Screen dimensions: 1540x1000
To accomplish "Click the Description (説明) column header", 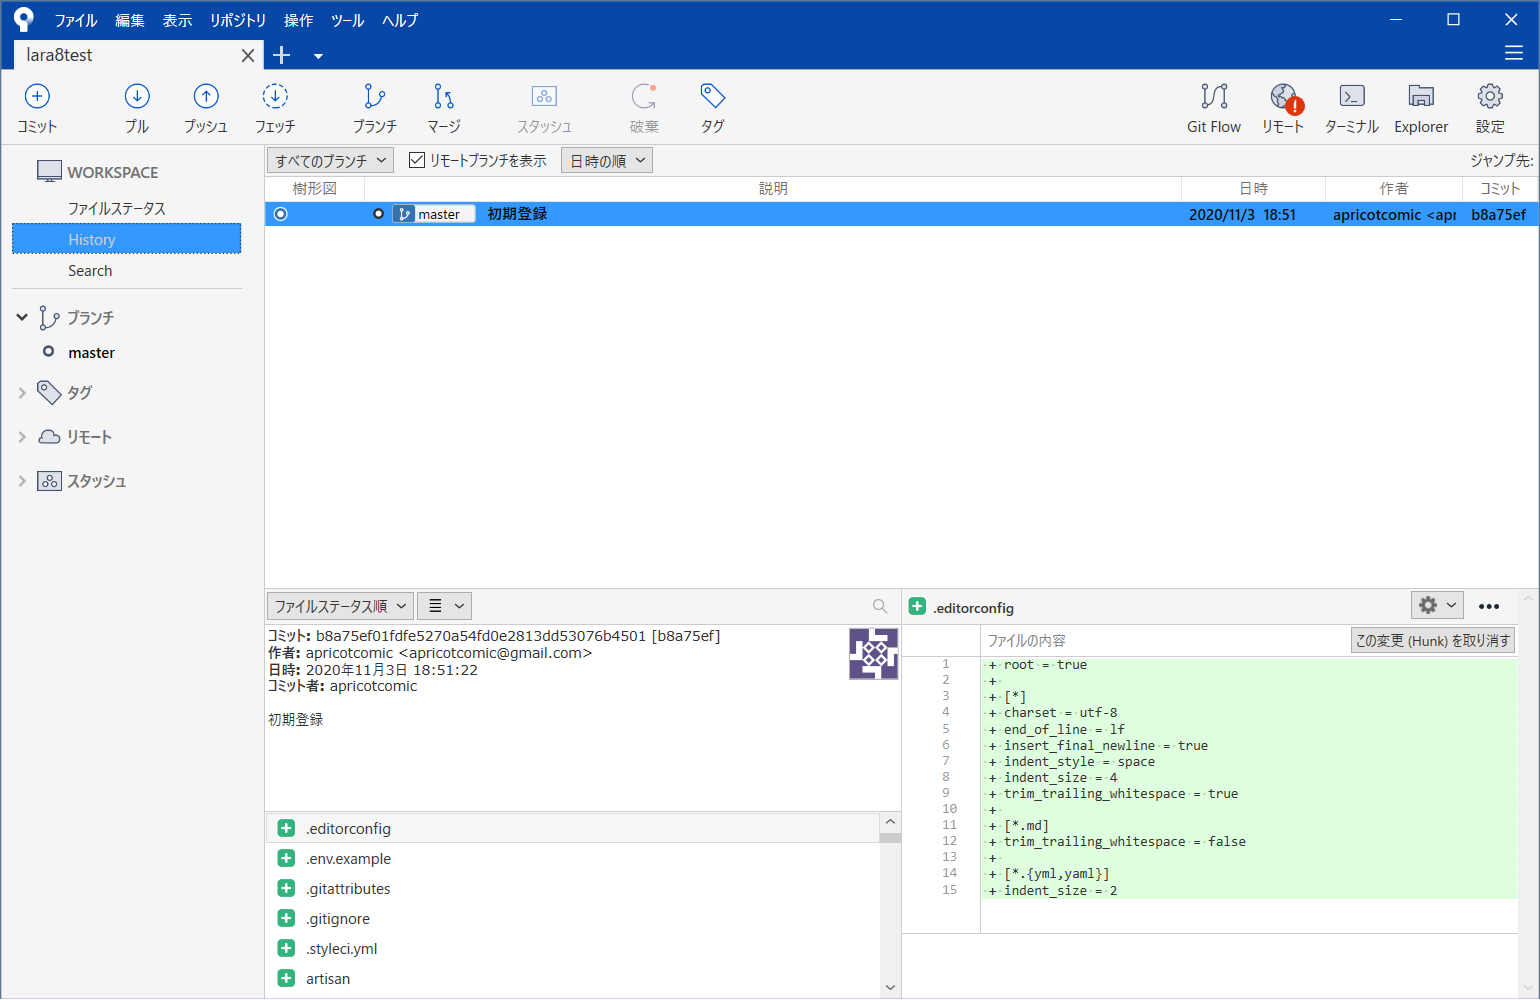I will pos(773,188).
